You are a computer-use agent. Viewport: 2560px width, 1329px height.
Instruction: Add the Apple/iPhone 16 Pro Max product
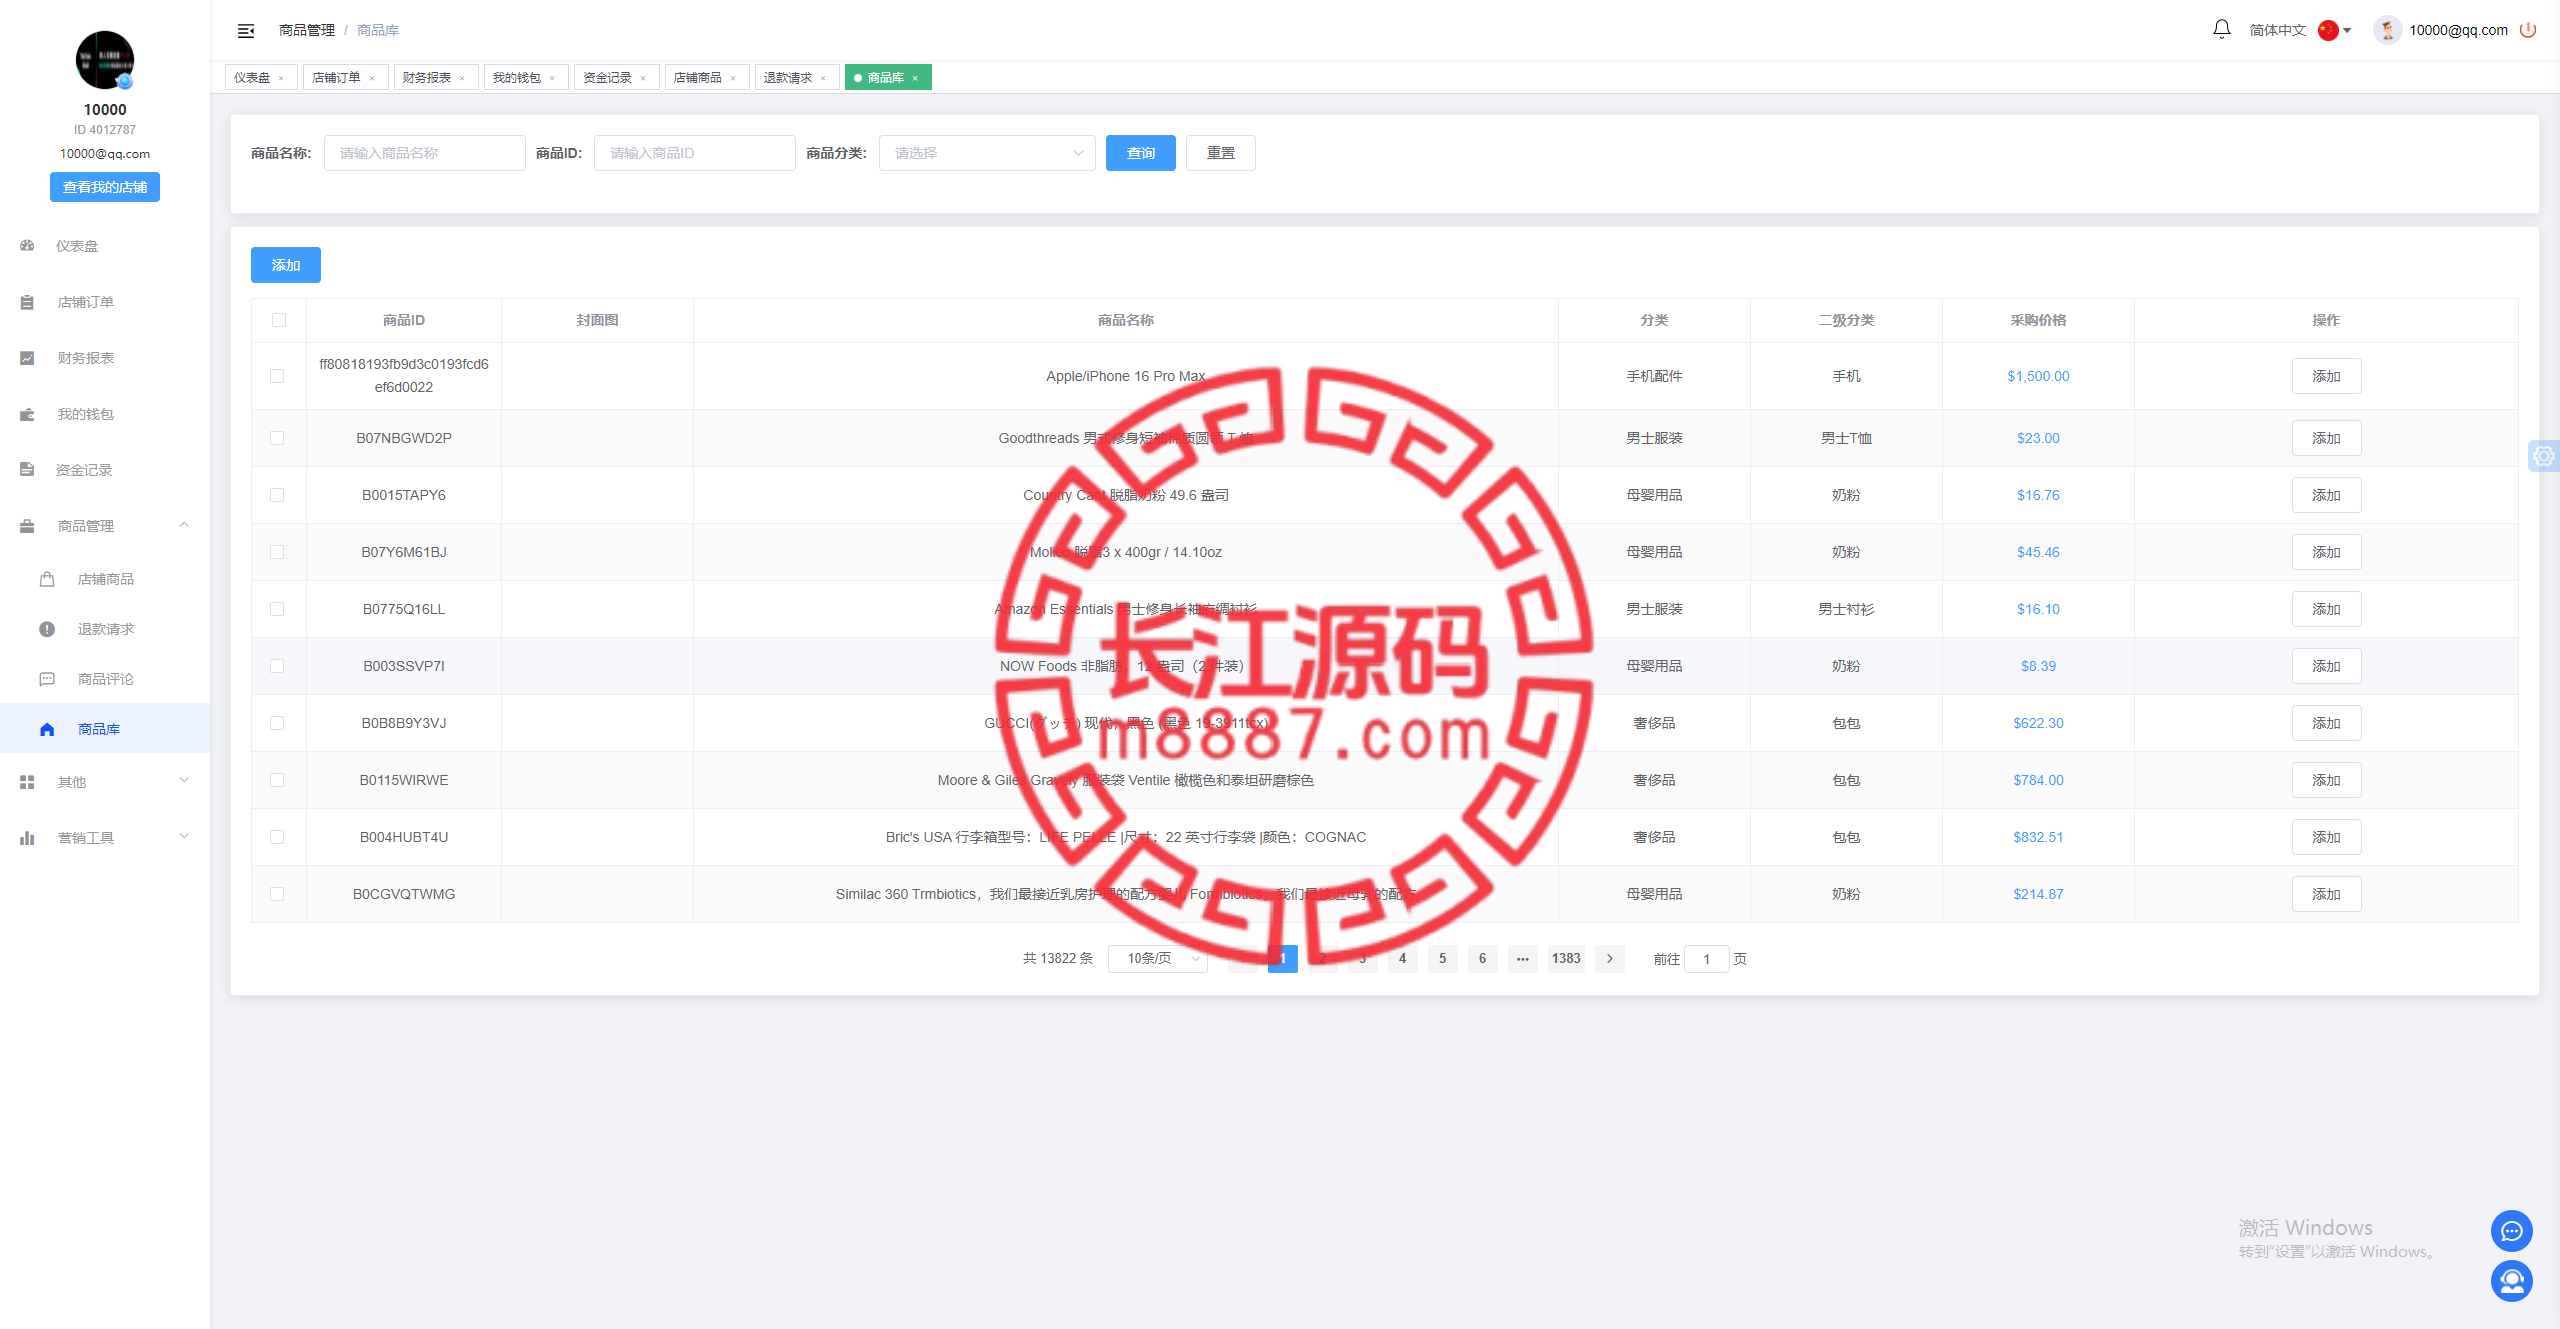[x=2326, y=376]
